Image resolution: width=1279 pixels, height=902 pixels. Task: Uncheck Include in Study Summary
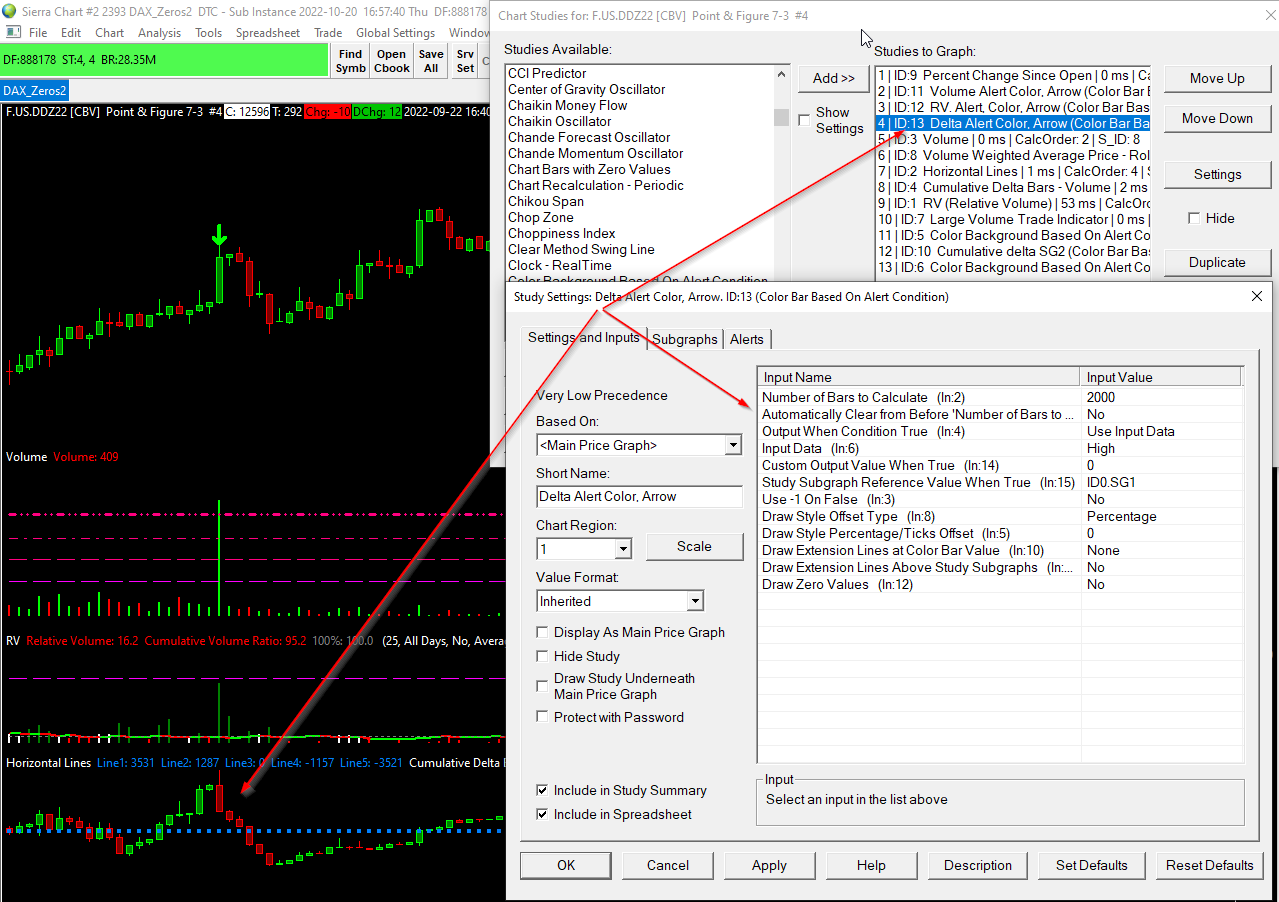[x=542, y=790]
